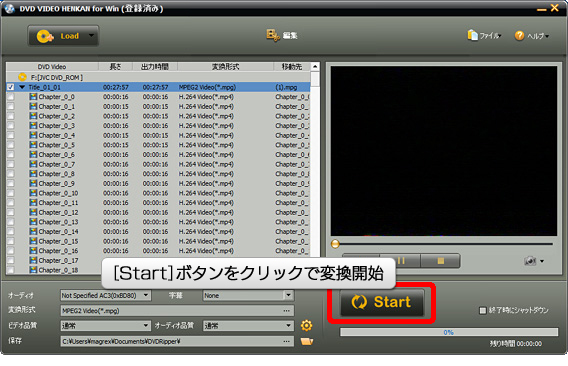568x366 pixels.
Task: Uncheck the Title_01_01 checkbox
Action: pos(11,87)
